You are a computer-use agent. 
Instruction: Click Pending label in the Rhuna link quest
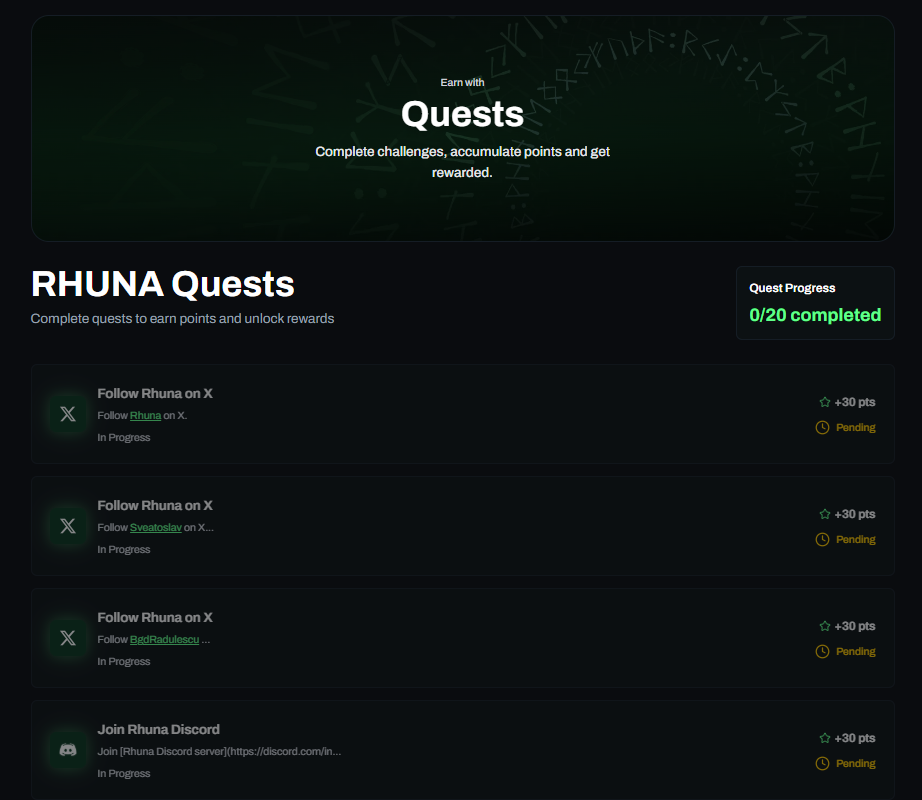point(856,428)
